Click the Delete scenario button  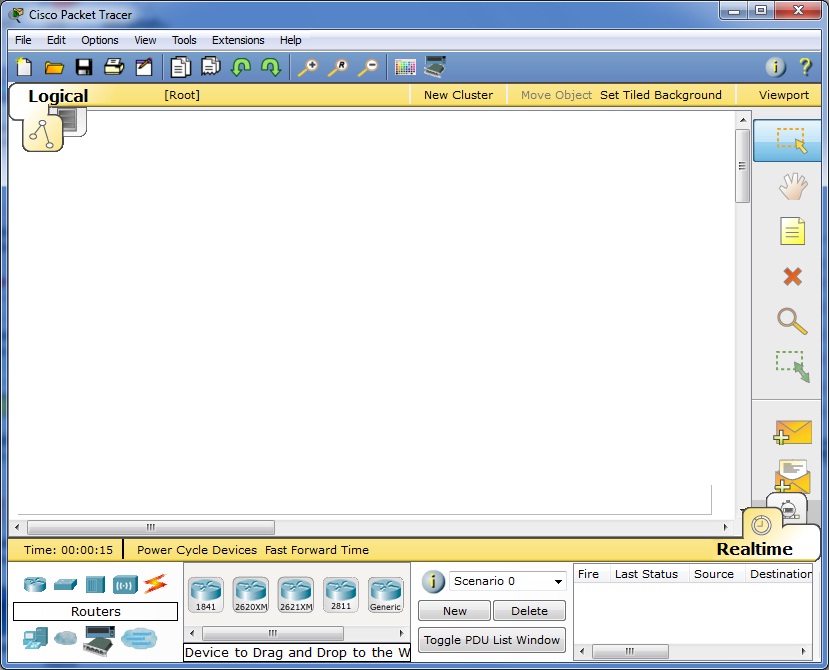(x=529, y=611)
